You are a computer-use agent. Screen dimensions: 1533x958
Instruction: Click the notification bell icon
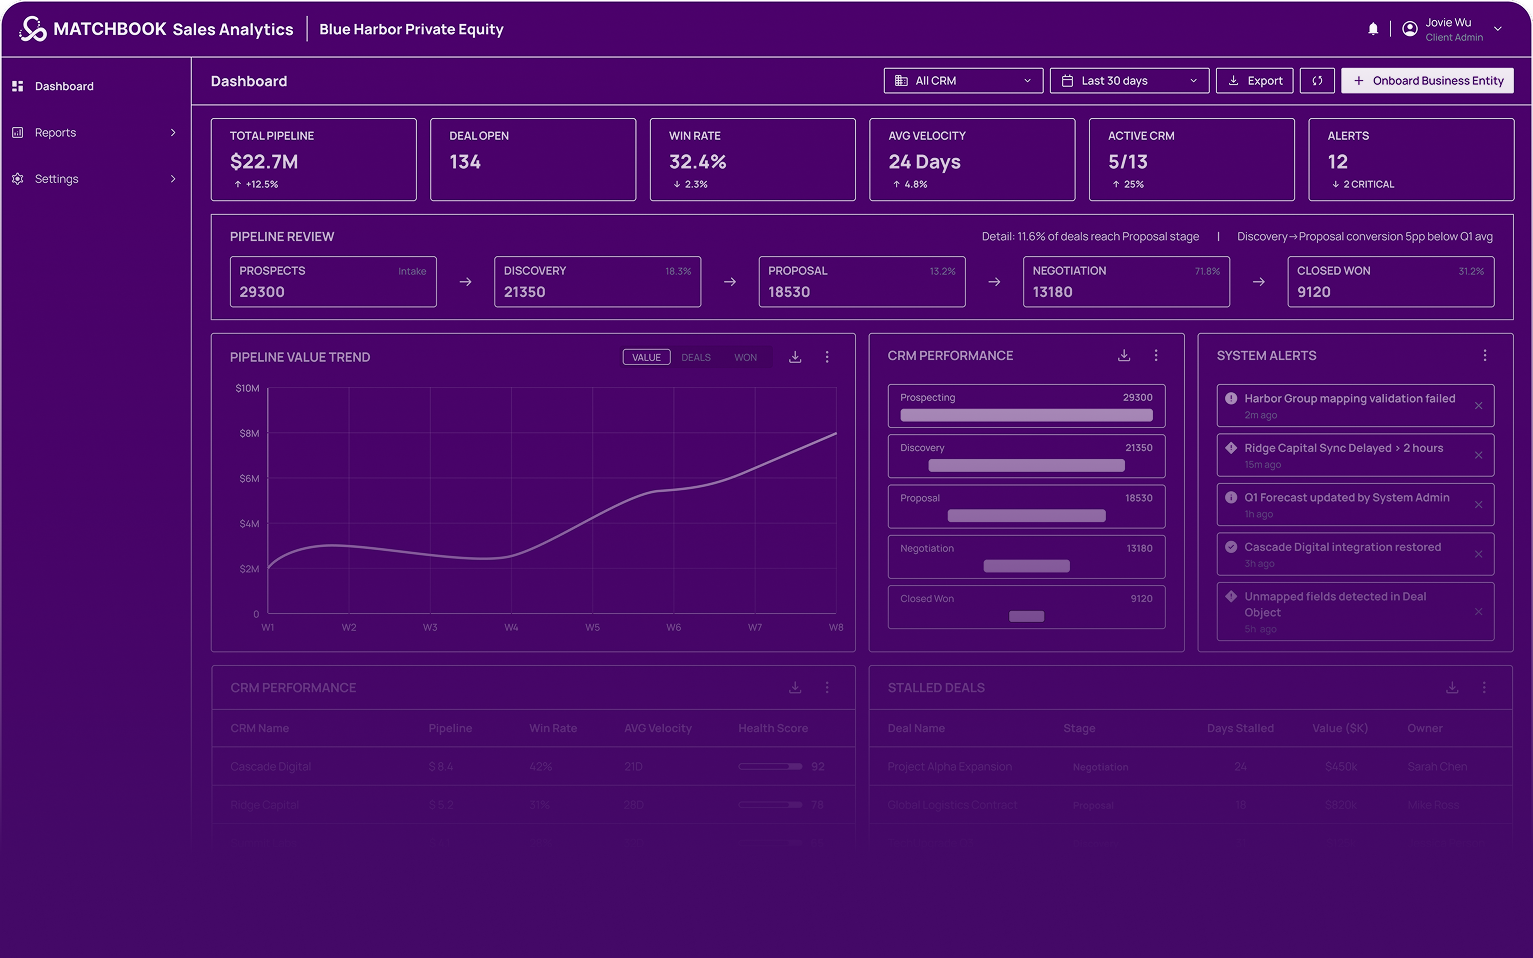click(x=1373, y=28)
